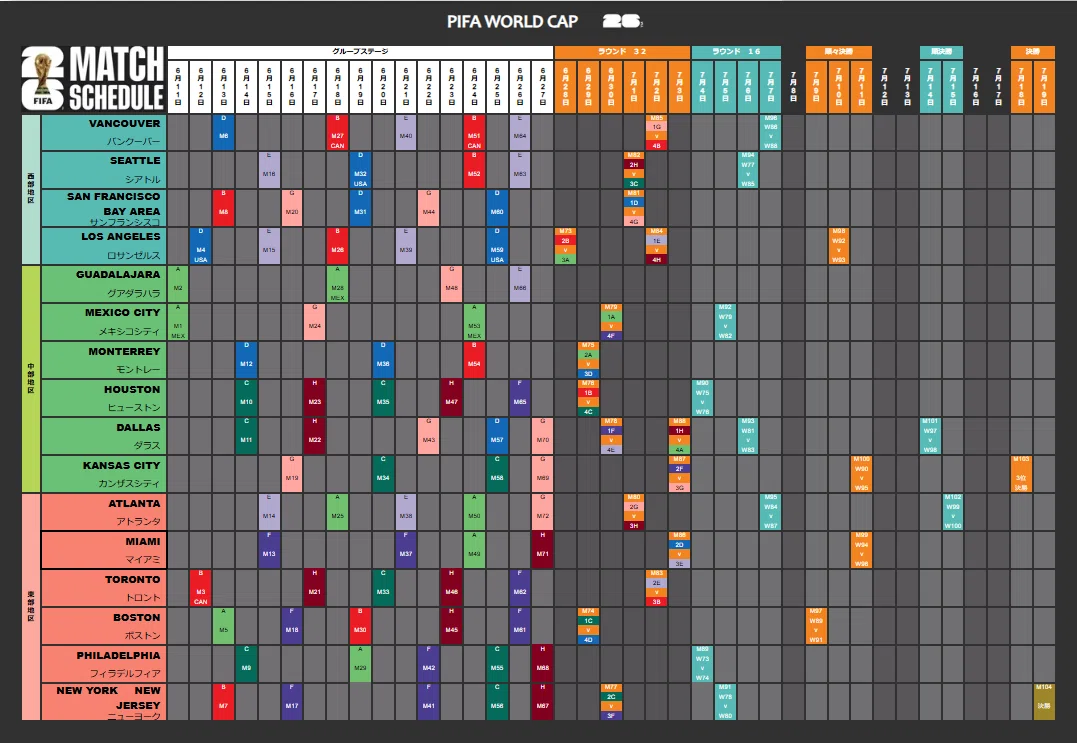This screenshot has width=1077, height=743.
Task: Select the 決勝 final stage header
Action: click(x=1033, y=52)
